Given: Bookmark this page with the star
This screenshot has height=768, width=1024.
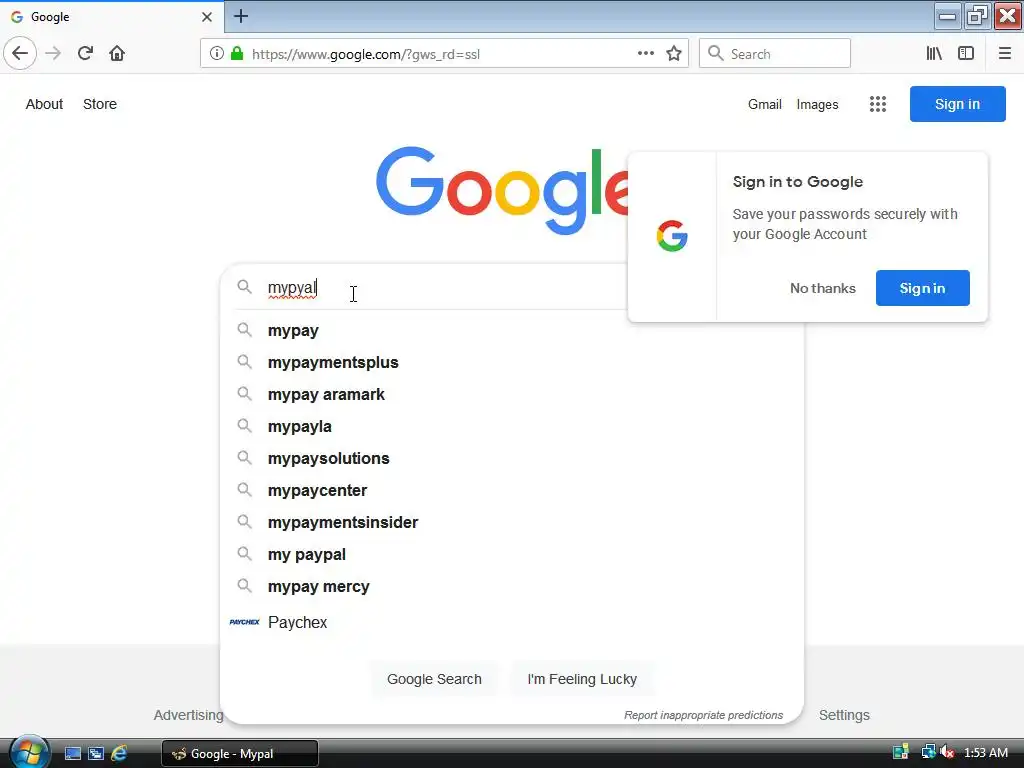Looking at the screenshot, I should click(674, 54).
